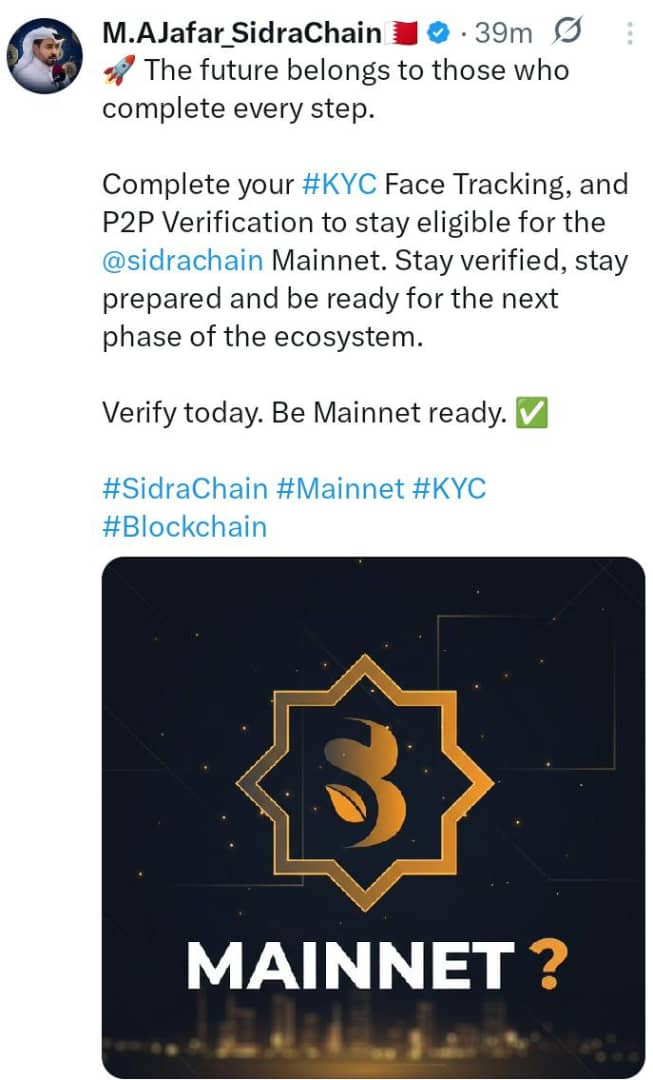The image size is (653, 1080).
Task: Click the Bahrain flag emoji beside name
Action: point(402,32)
